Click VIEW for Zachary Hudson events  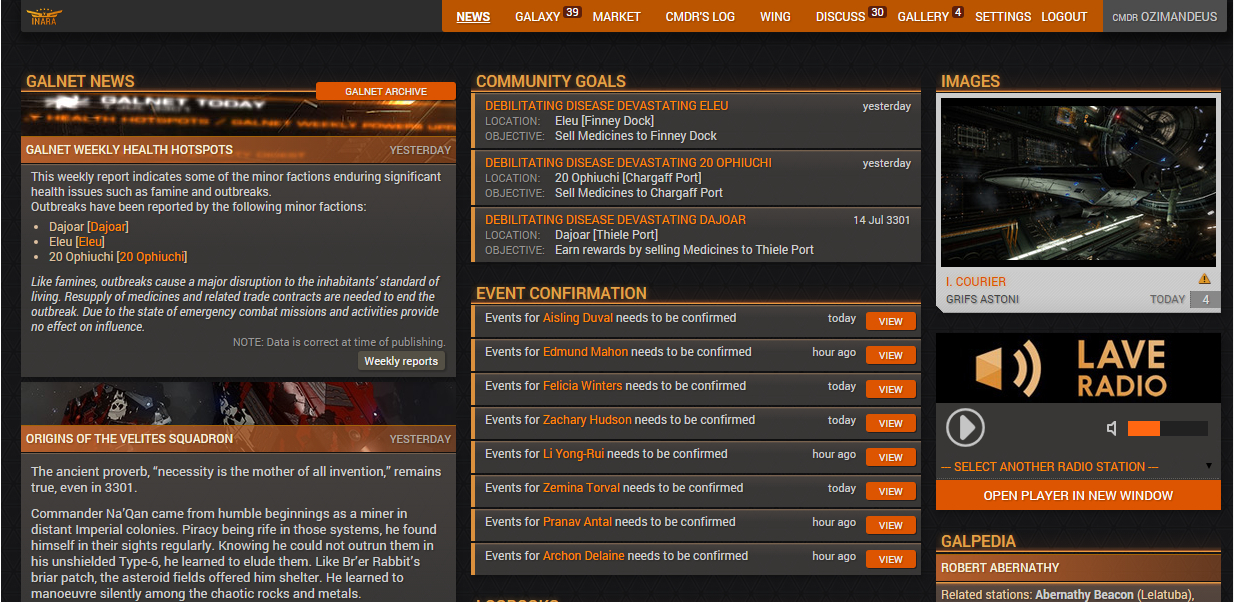(x=891, y=423)
